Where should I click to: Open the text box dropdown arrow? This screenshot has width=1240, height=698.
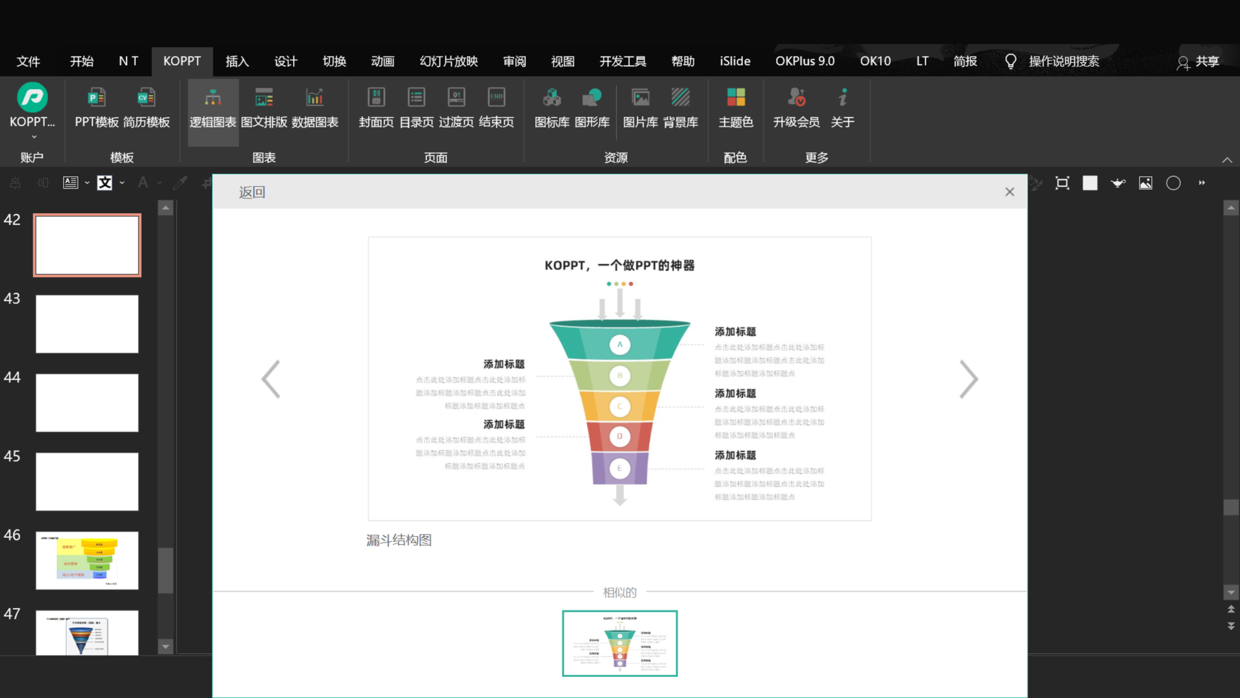[x=87, y=183]
